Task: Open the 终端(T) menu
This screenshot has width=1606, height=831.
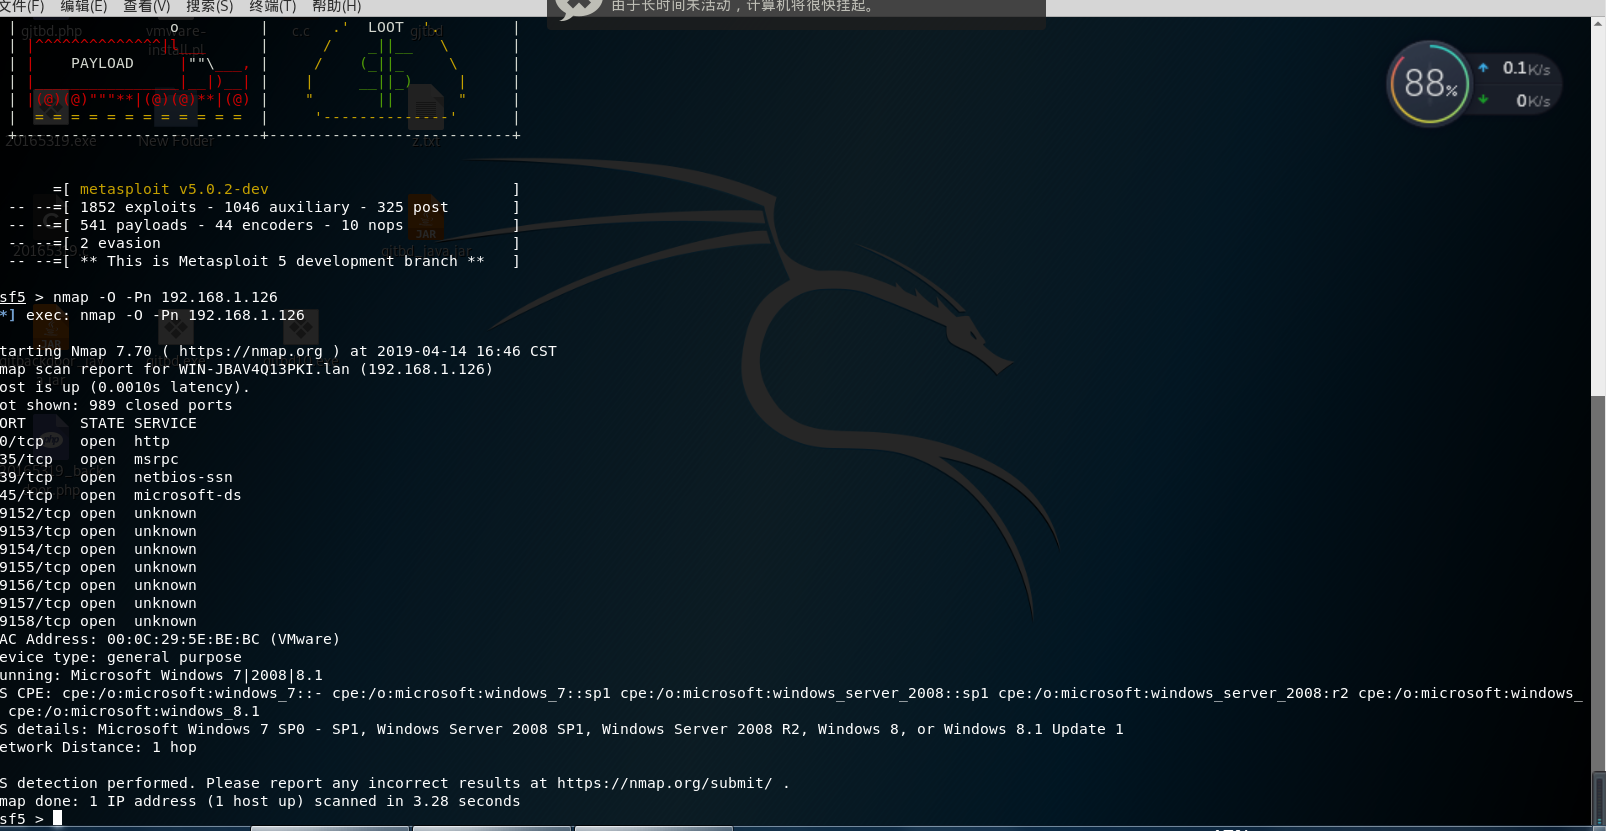Action: 273,6
